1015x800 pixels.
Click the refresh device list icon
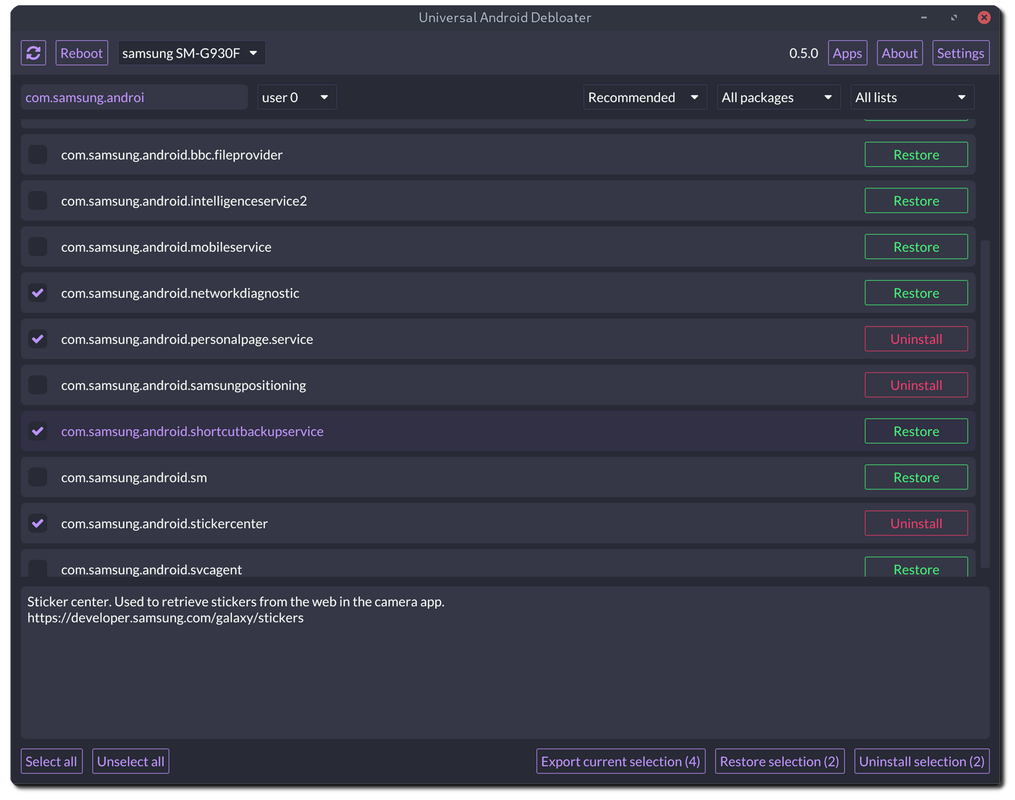coord(34,53)
